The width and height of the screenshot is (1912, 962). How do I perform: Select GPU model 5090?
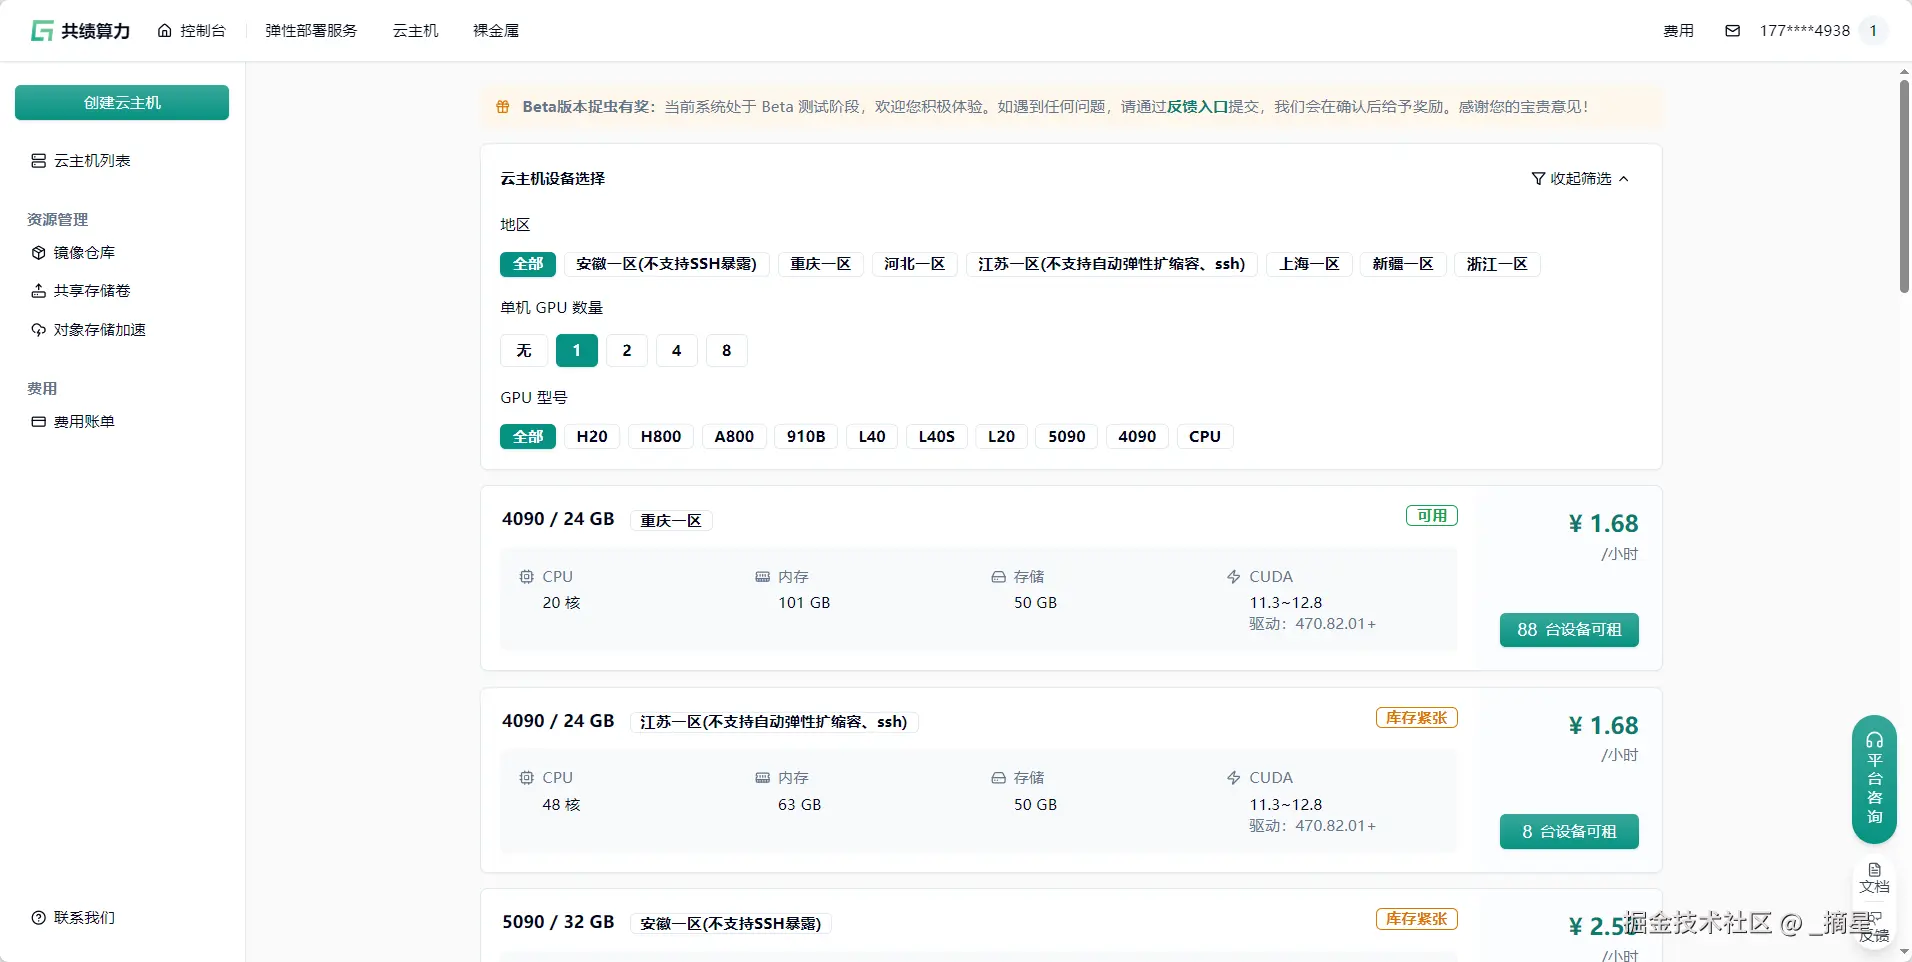(1067, 437)
